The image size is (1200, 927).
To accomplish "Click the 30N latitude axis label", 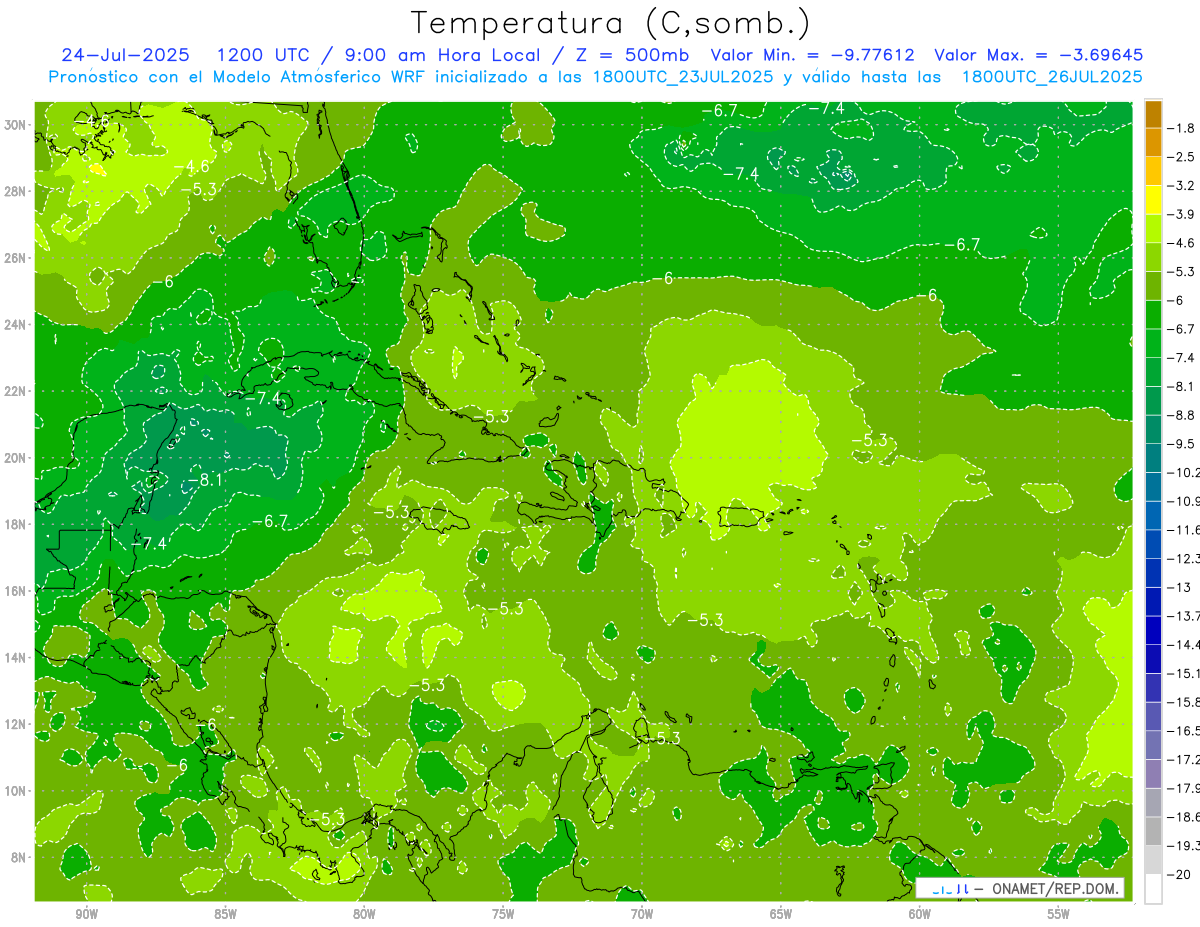I will (17, 125).
